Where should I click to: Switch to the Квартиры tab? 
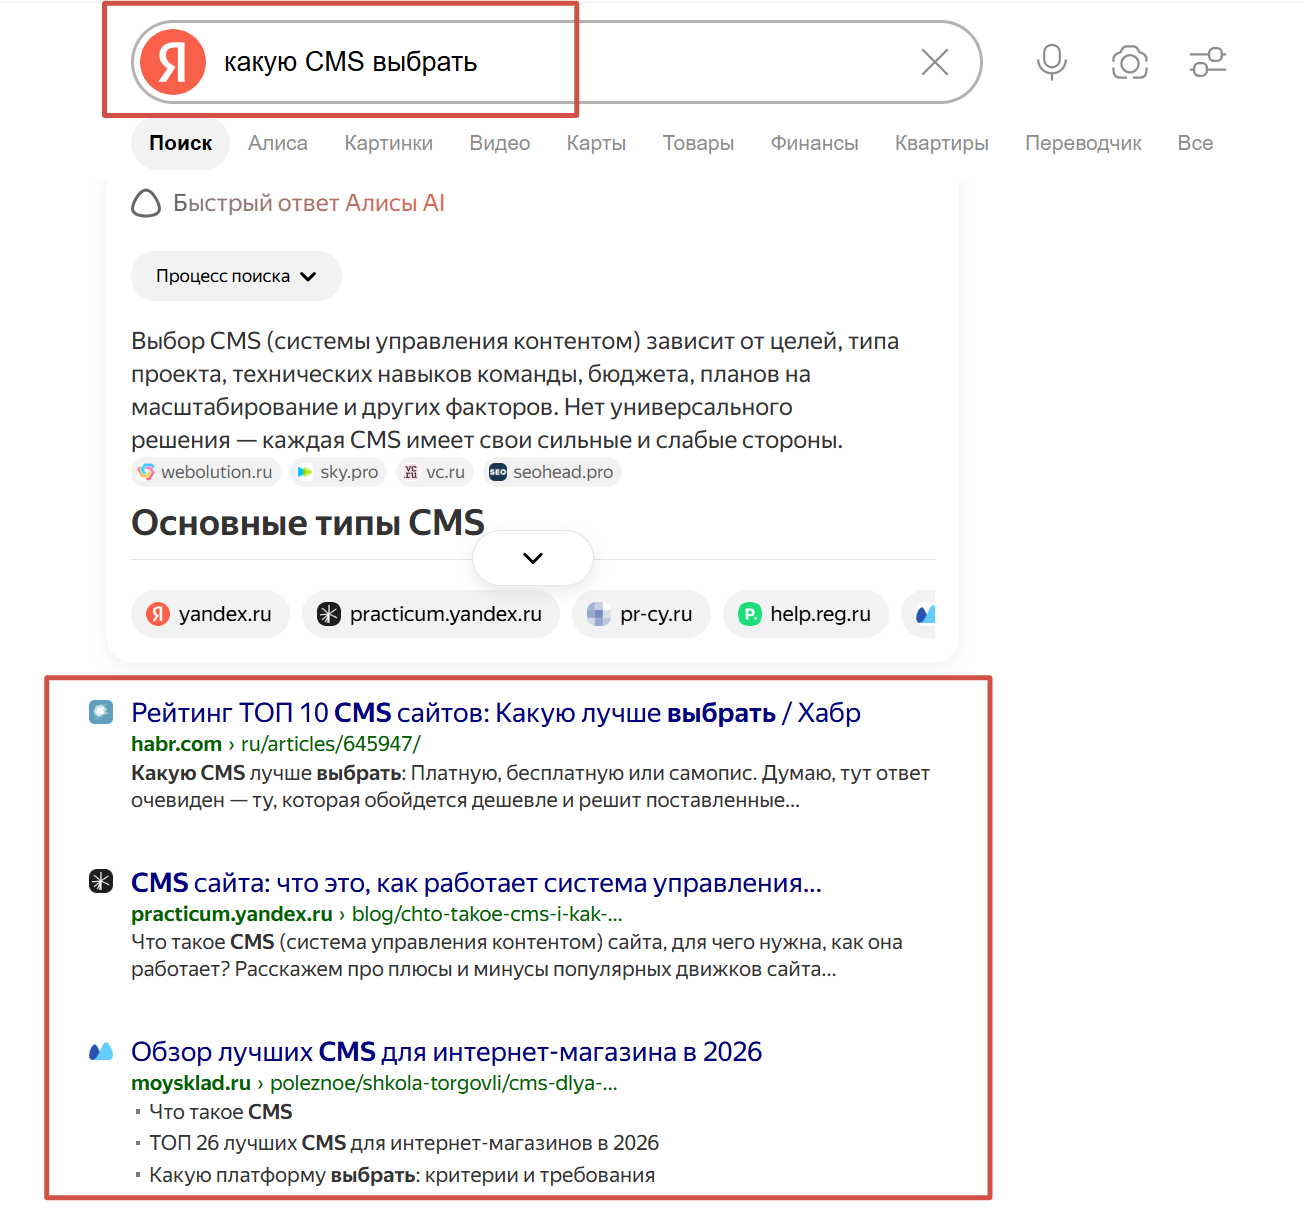point(942,143)
